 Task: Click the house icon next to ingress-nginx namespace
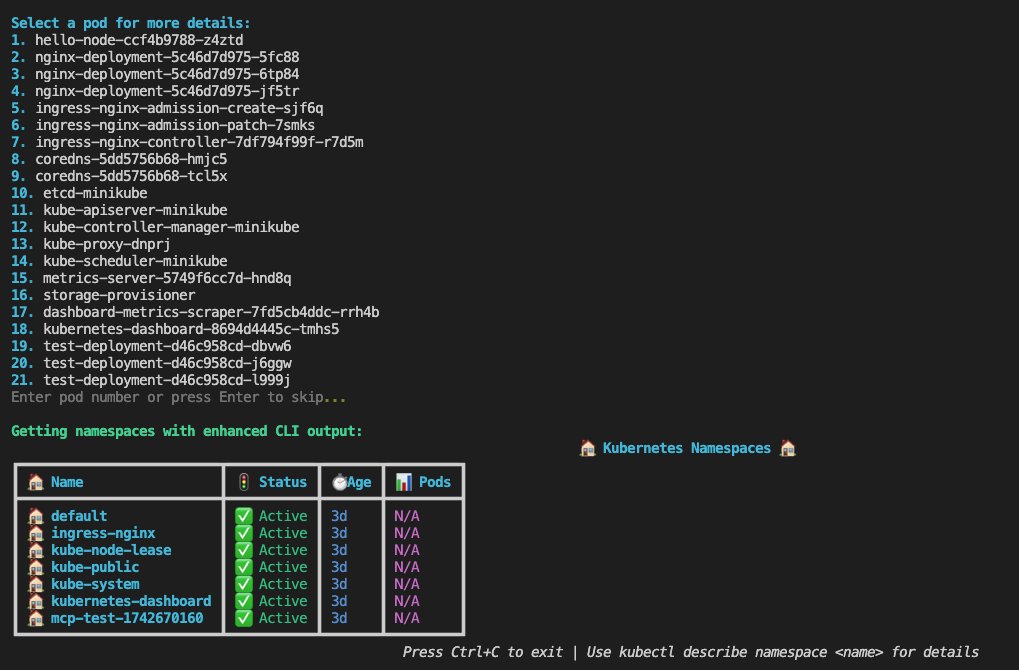[35, 533]
